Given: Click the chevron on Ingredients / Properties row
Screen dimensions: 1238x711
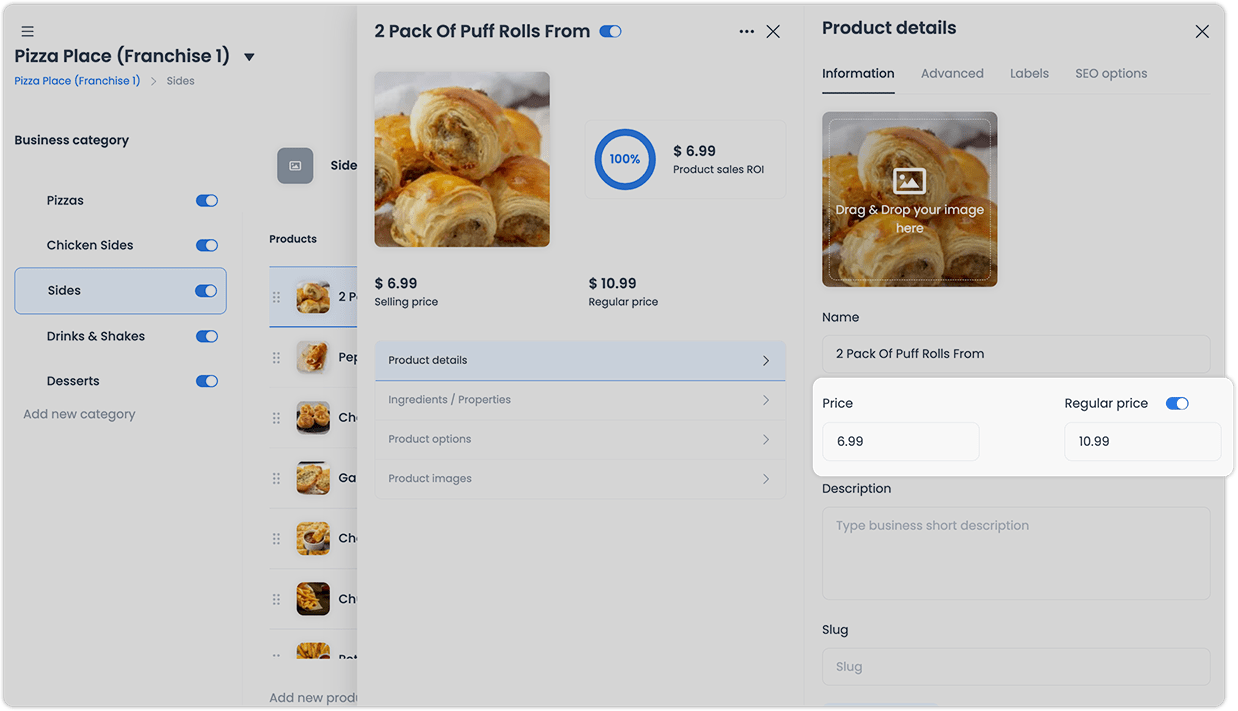Looking at the screenshot, I should pyautogui.click(x=766, y=400).
